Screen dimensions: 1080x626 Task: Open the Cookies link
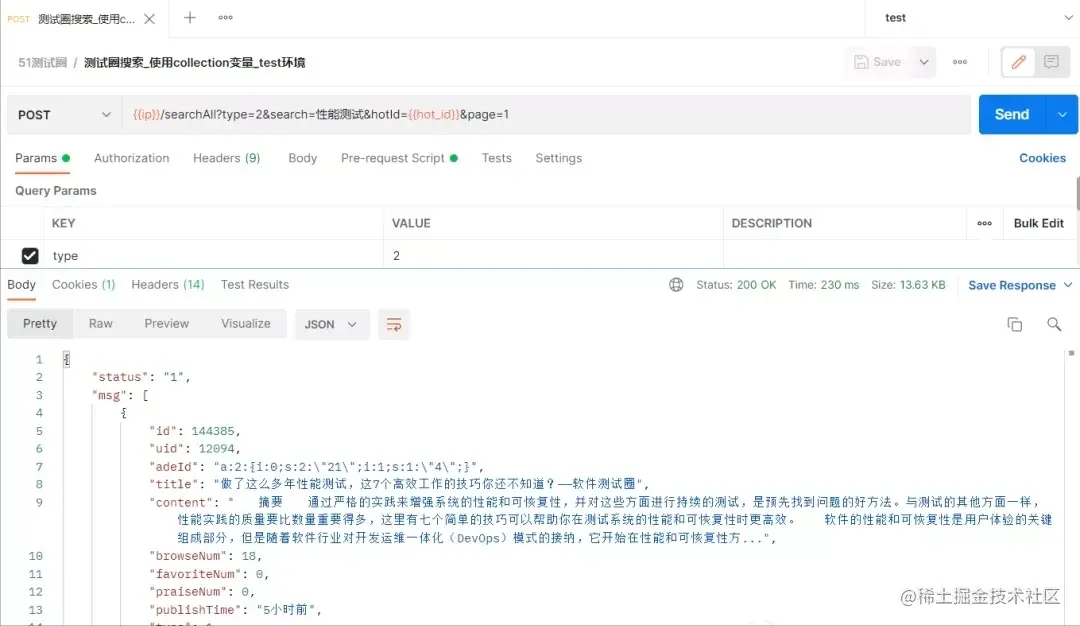coord(1042,158)
